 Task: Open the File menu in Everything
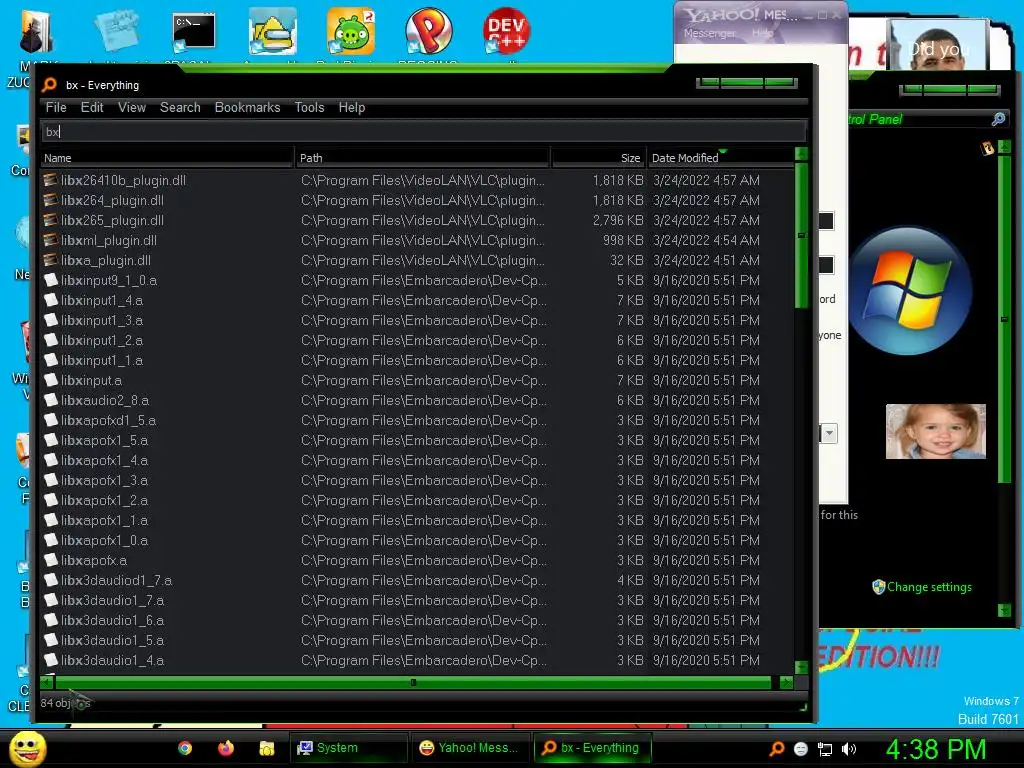click(56, 108)
